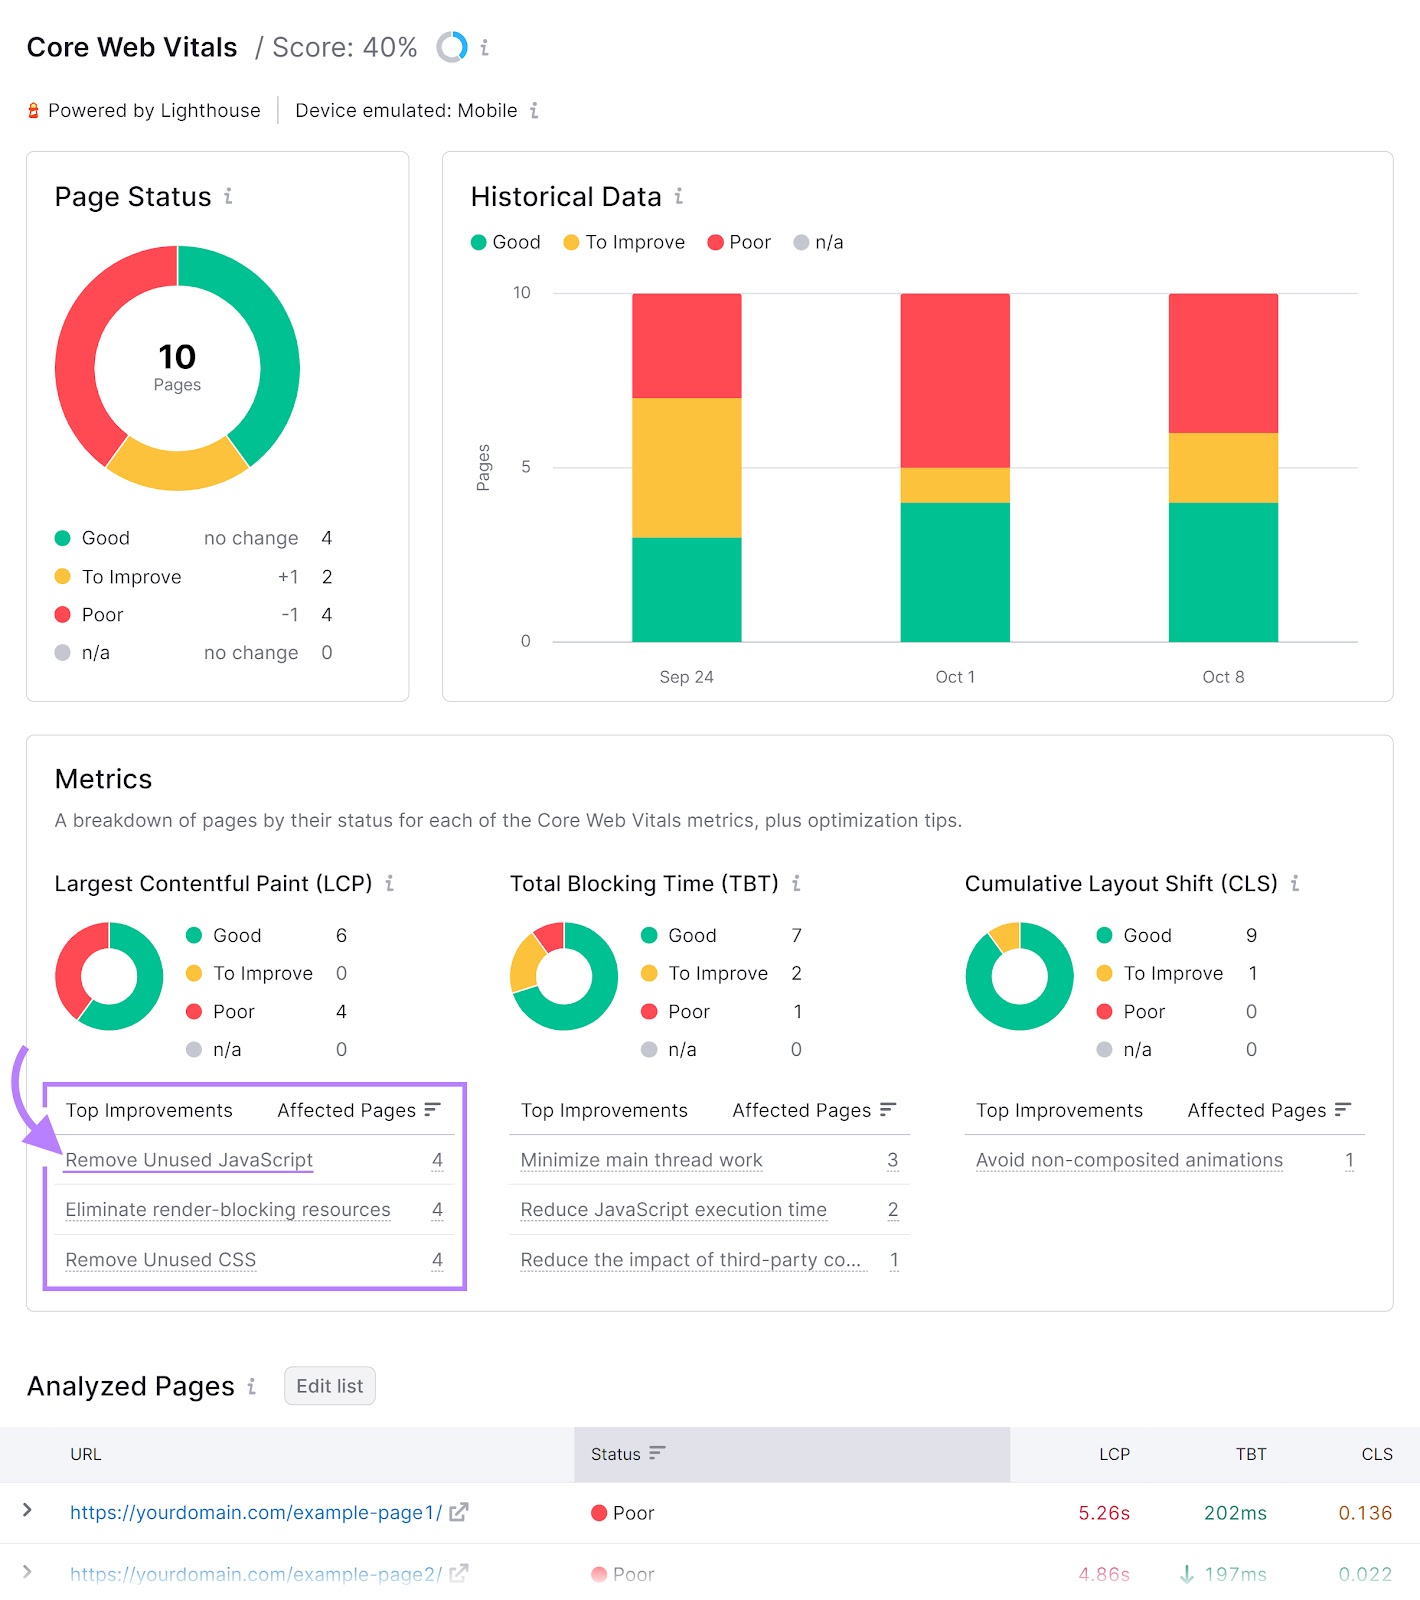Click the 0.136 CLS value
Viewport: 1420px width, 1600px height.
click(x=1365, y=1513)
